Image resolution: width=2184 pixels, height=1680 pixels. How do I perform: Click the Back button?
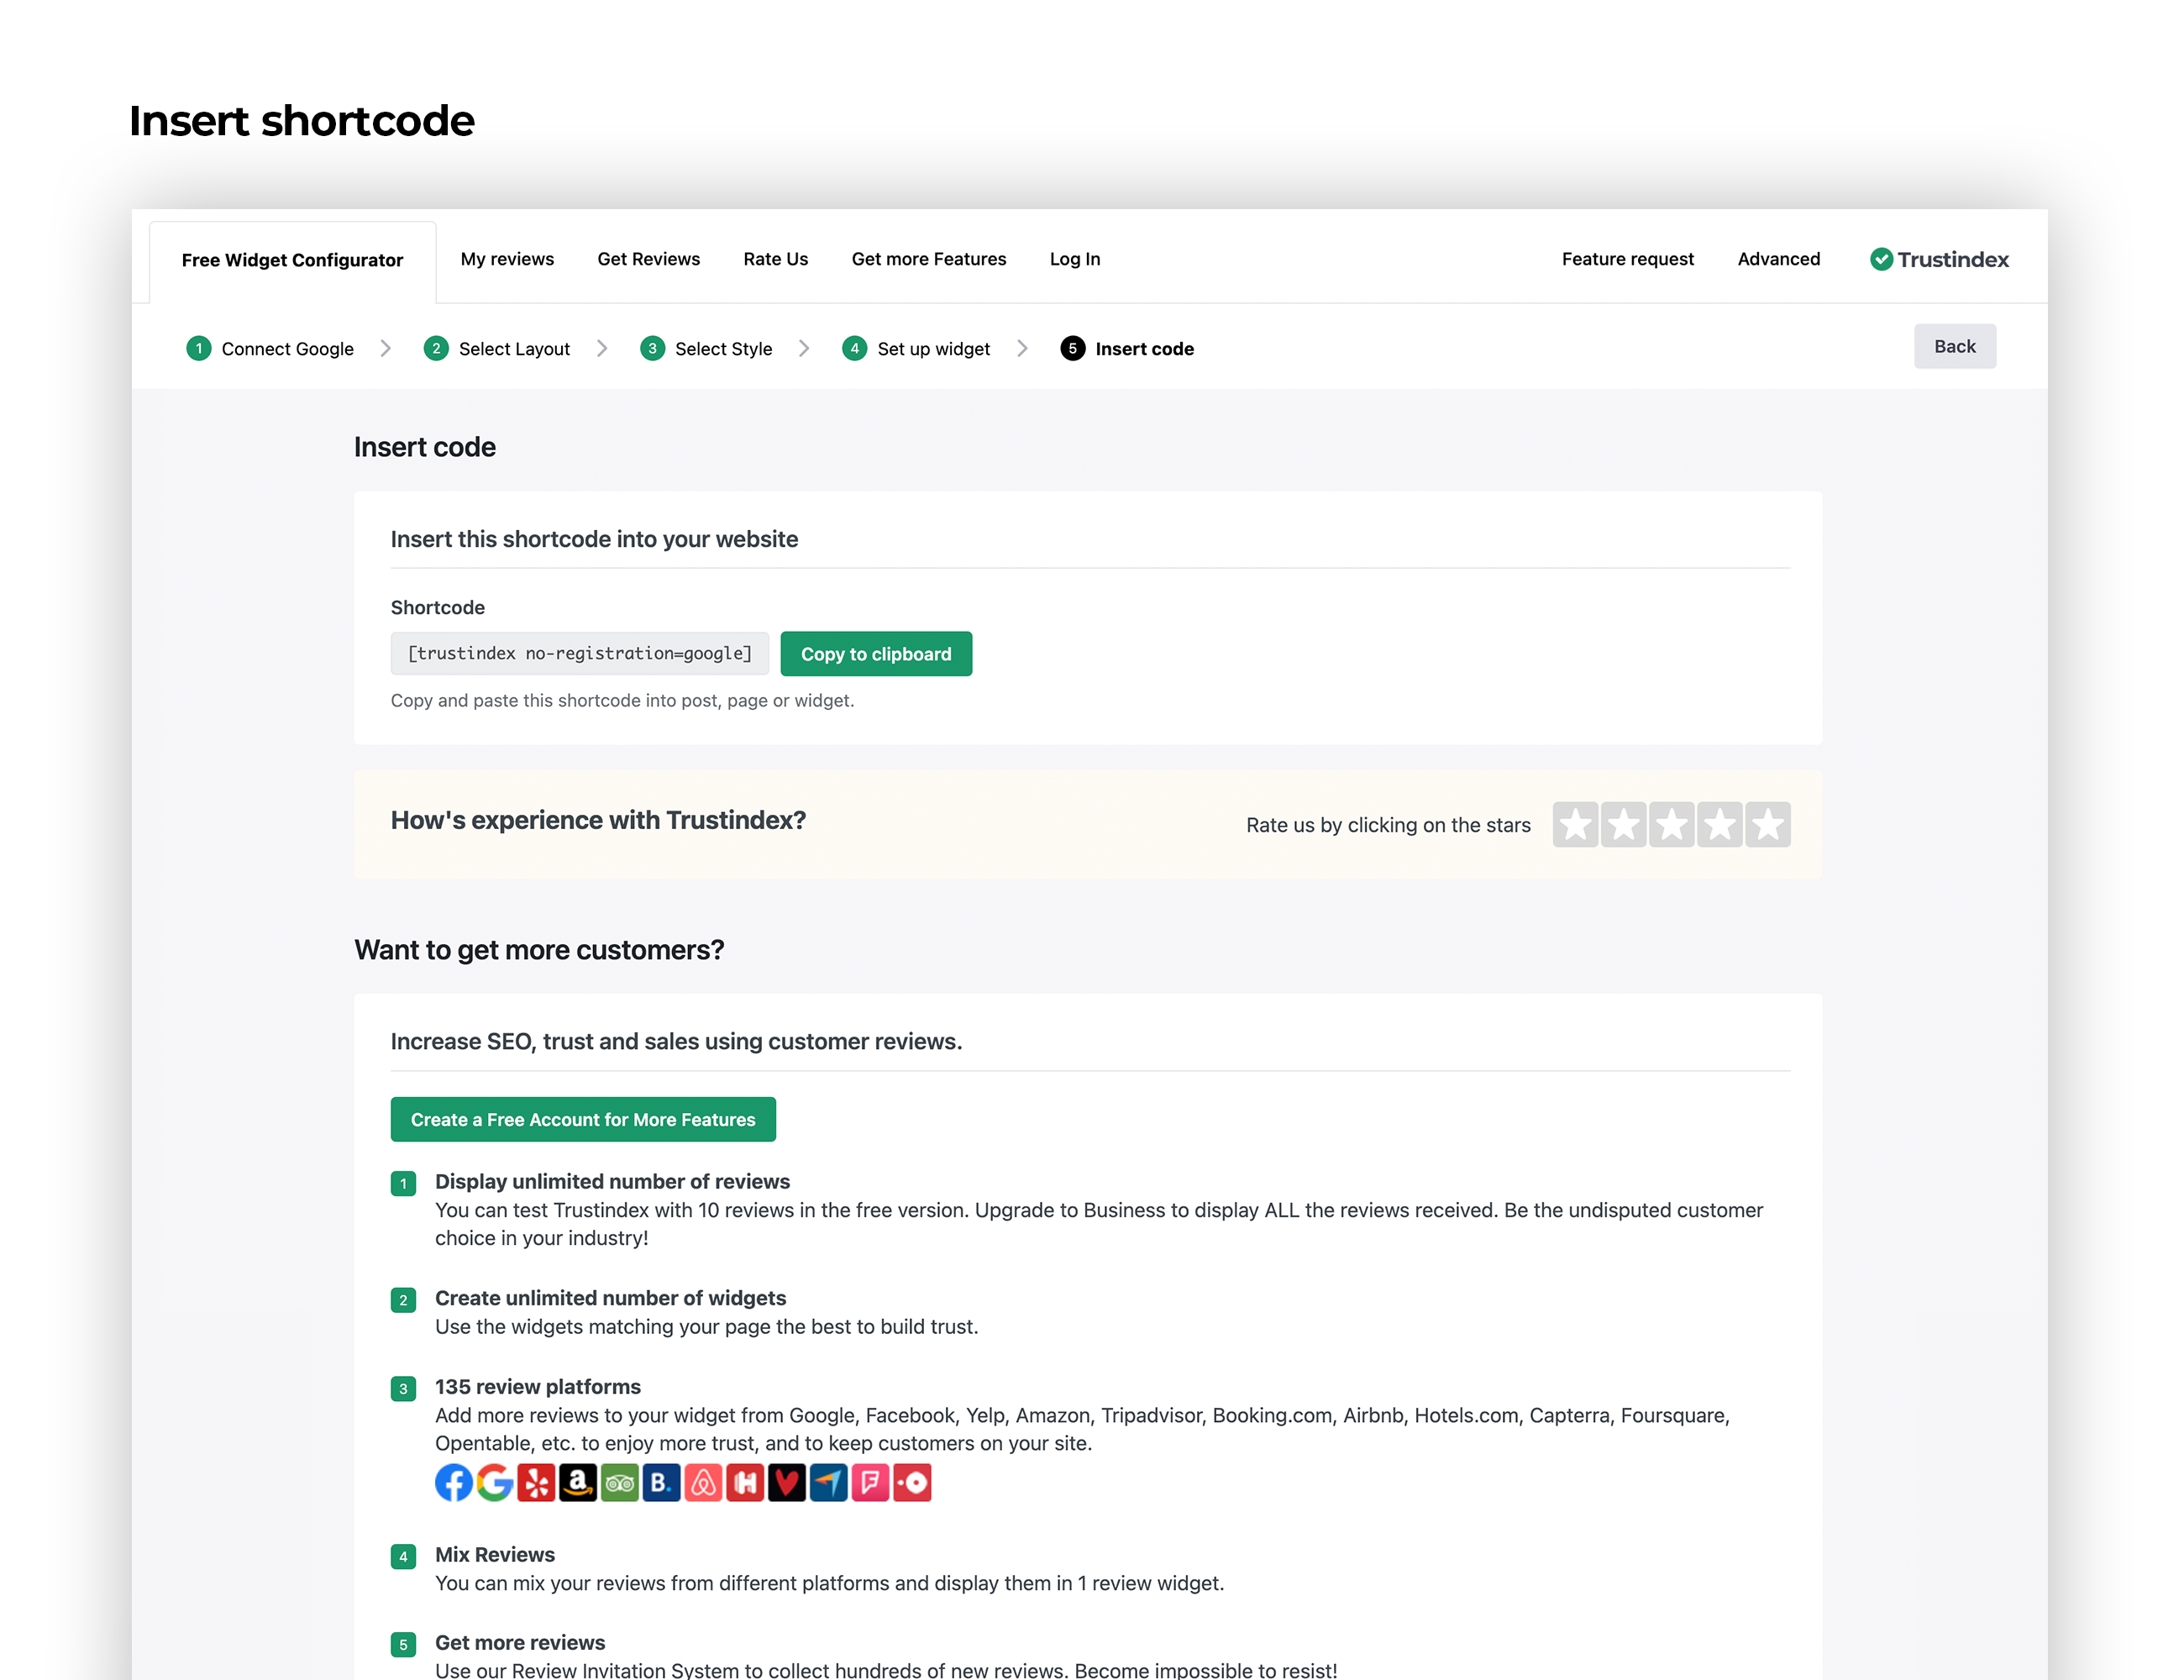coord(1954,346)
